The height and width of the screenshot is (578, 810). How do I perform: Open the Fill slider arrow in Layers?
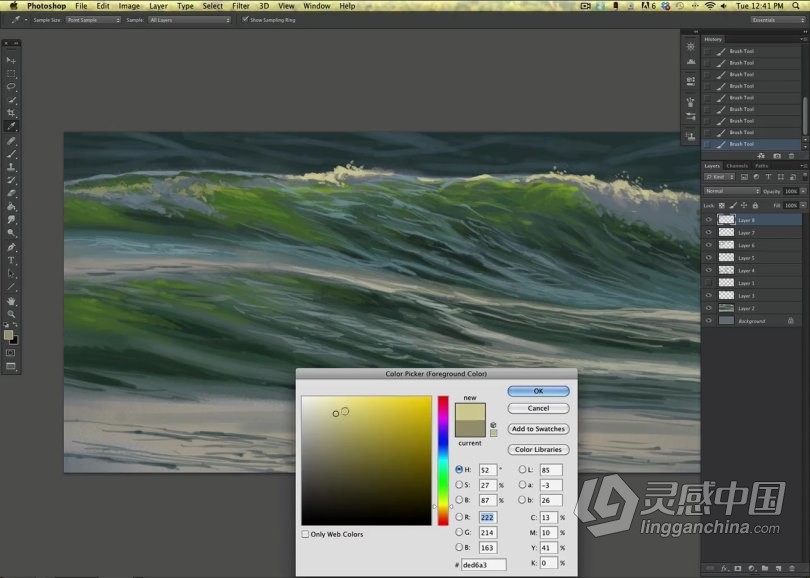(x=803, y=206)
